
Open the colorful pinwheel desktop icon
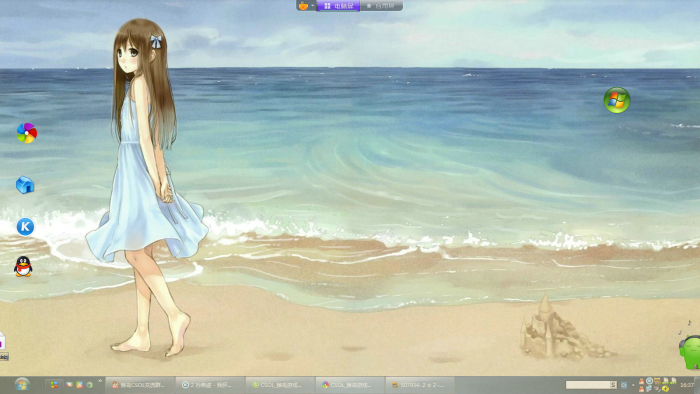(x=27, y=133)
